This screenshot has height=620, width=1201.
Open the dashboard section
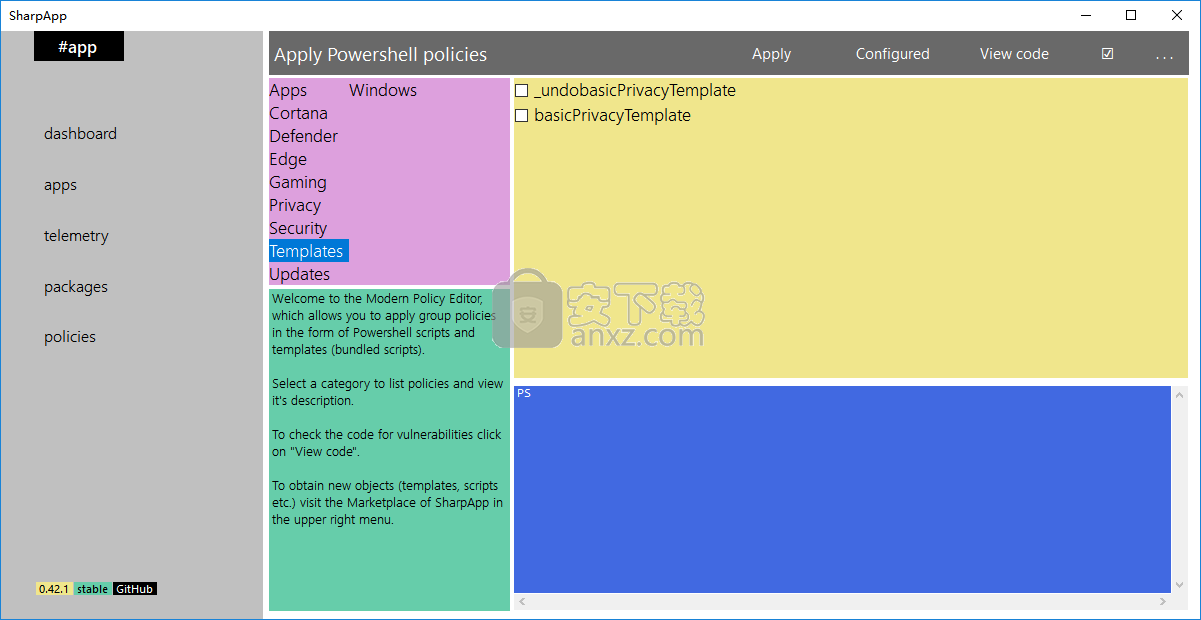click(80, 134)
